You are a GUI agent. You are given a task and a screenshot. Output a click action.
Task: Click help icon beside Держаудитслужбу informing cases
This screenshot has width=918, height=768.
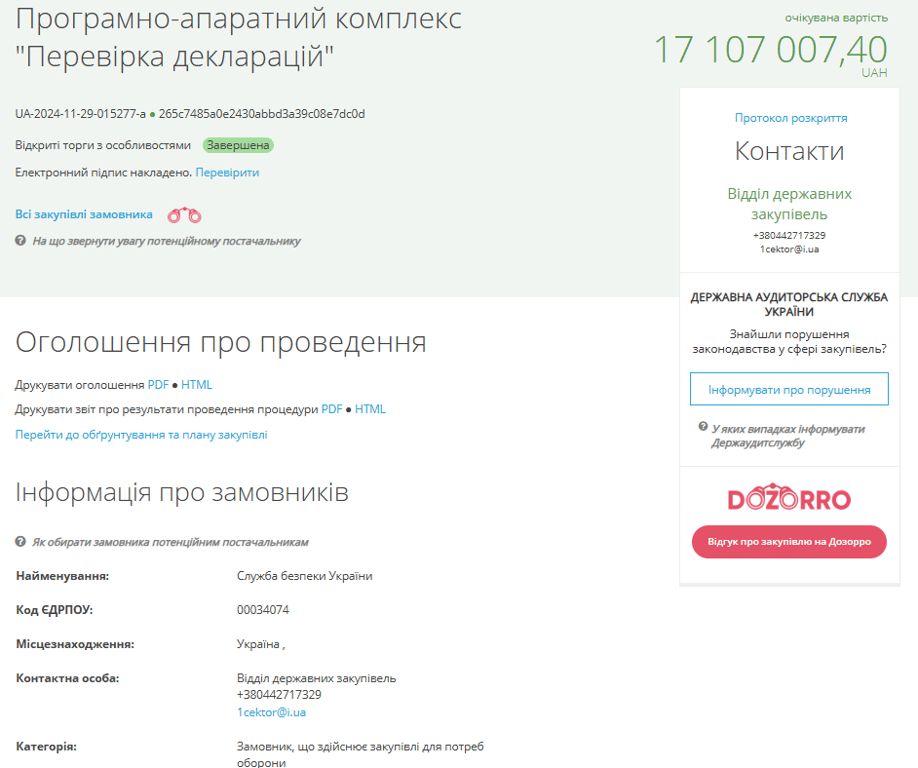[x=703, y=428]
